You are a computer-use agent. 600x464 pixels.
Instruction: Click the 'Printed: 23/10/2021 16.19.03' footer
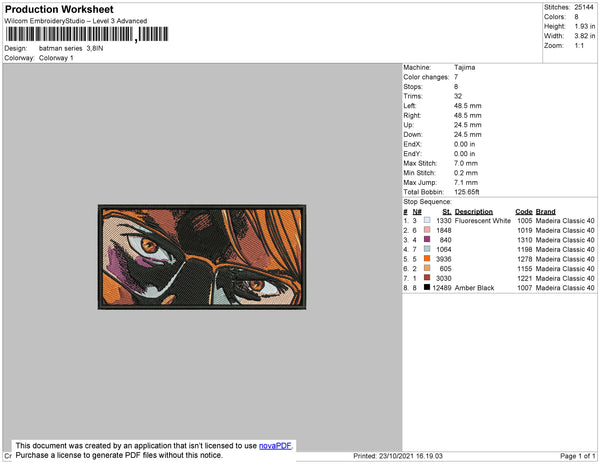click(398, 456)
